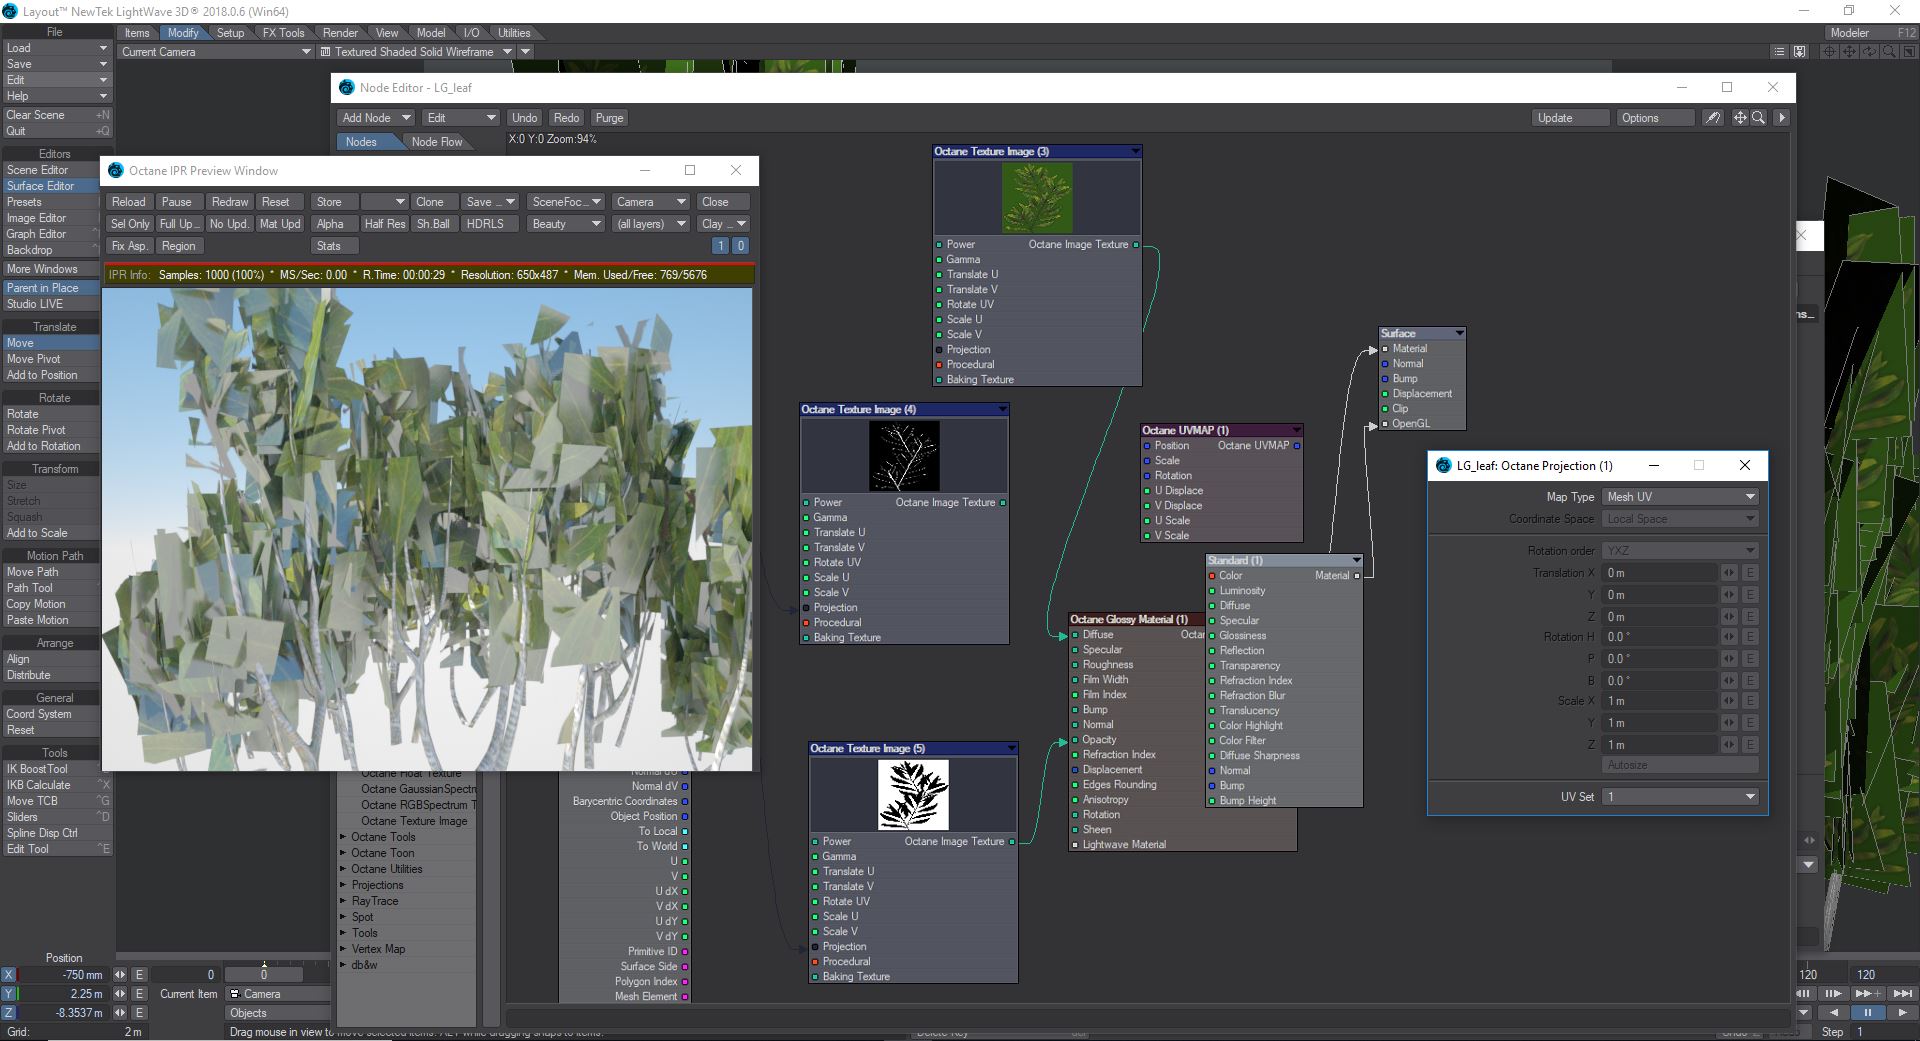This screenshot has height=1041, width=1920.
Task: Click the camera icon beside Current Item
Action: tap(235, 994)
